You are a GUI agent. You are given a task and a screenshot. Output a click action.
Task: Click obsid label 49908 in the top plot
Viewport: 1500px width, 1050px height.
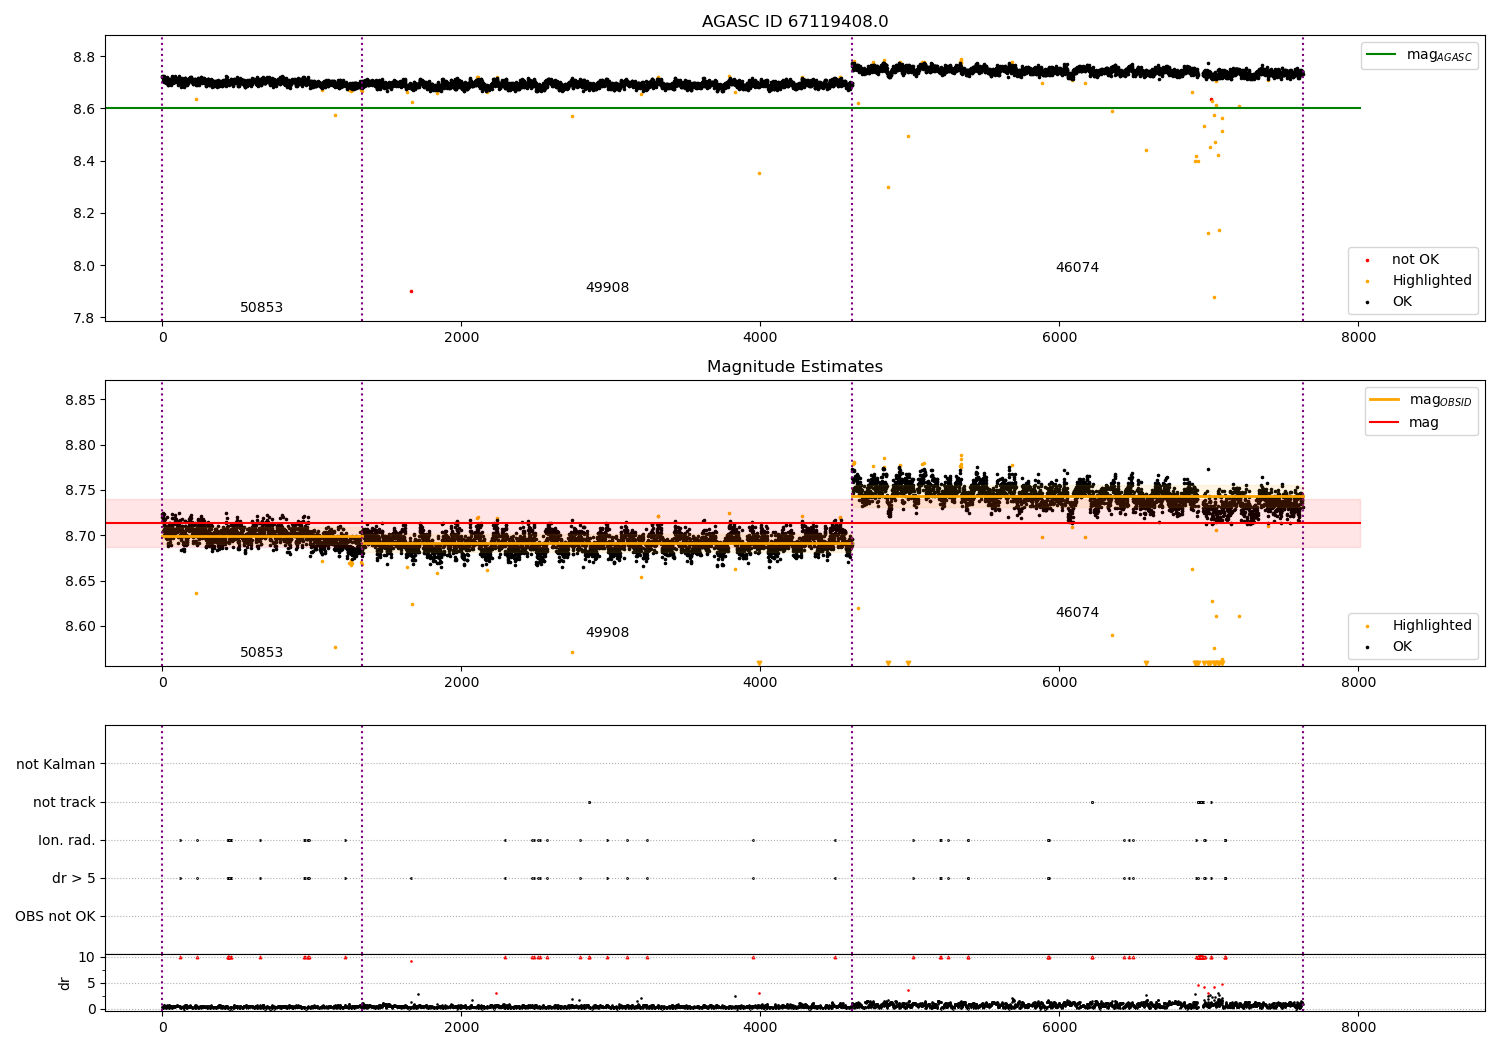(x=607, y=288)
